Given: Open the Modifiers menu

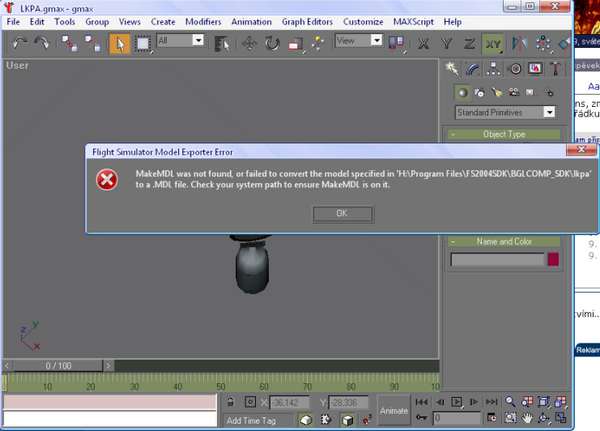Looking at the screenshot, I should tap(204, 21).
